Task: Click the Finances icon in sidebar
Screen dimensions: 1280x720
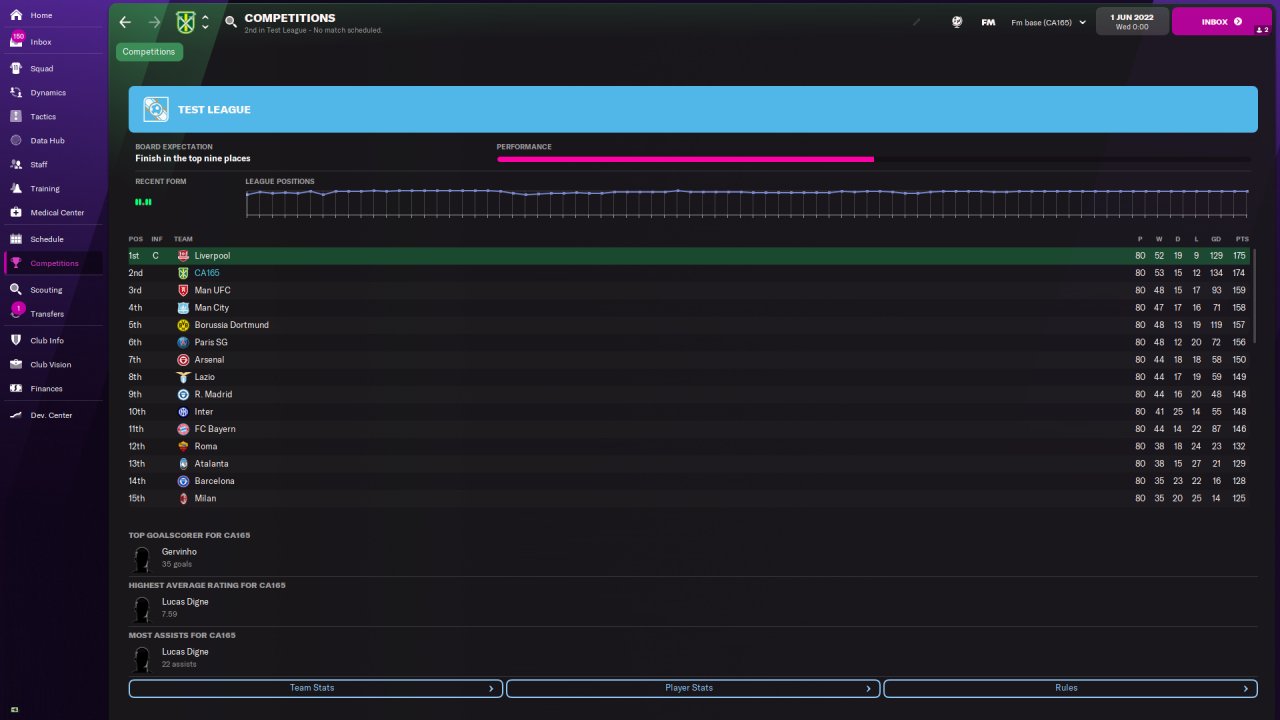Action: 16,389
